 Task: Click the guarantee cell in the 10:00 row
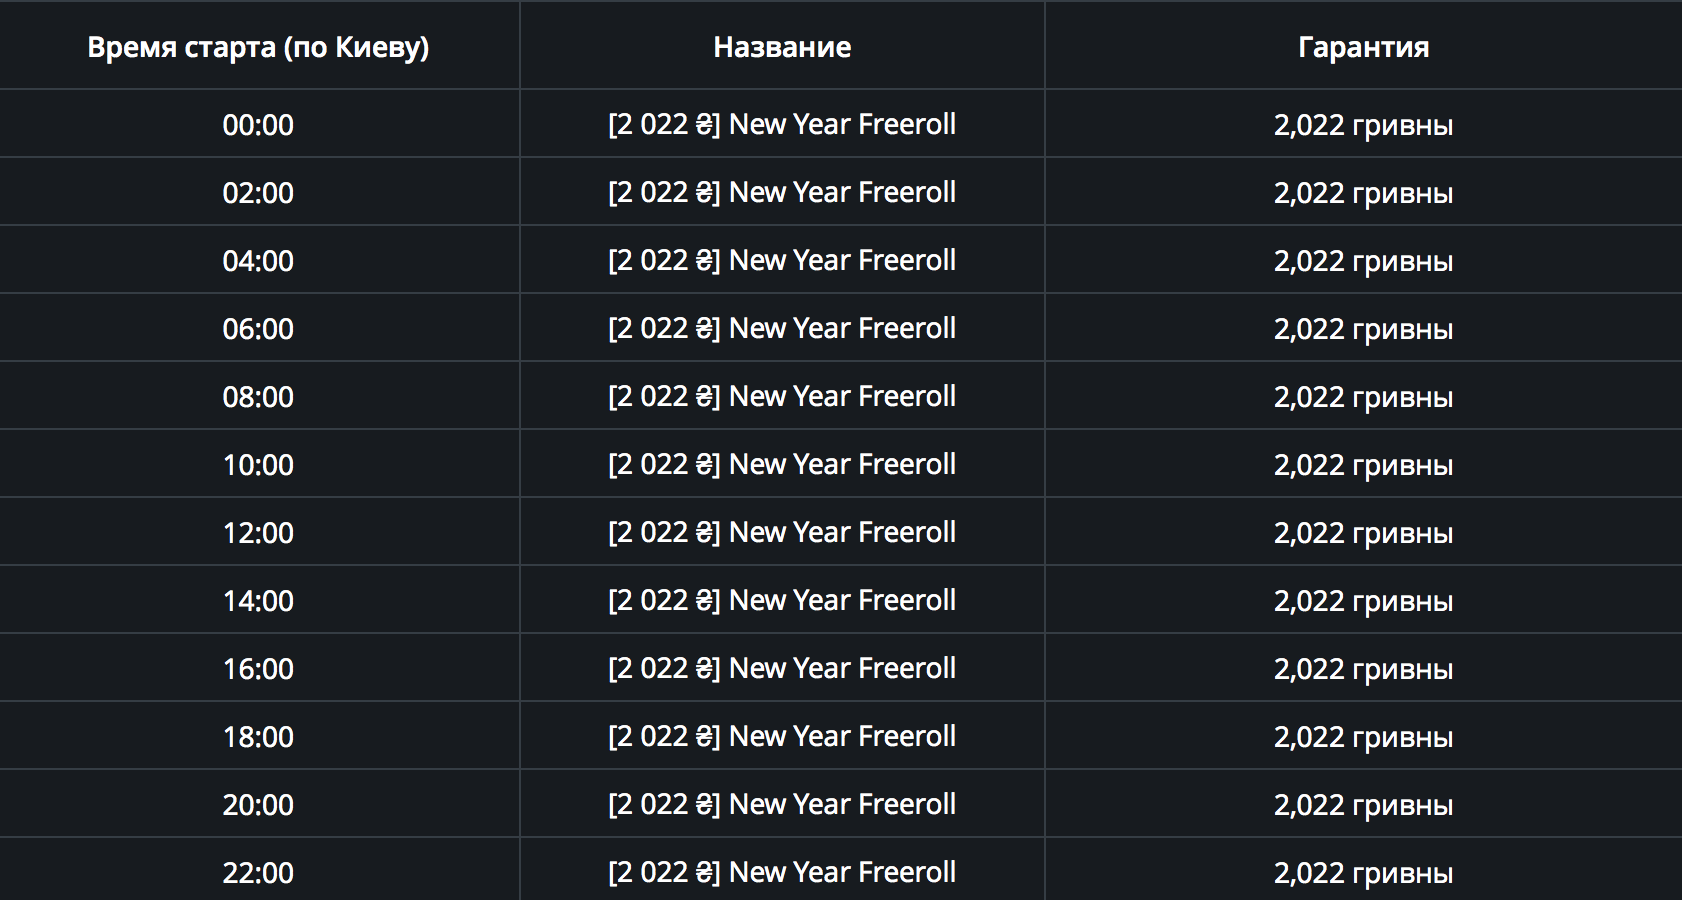pyautogui.click(x=1363, y=465)
